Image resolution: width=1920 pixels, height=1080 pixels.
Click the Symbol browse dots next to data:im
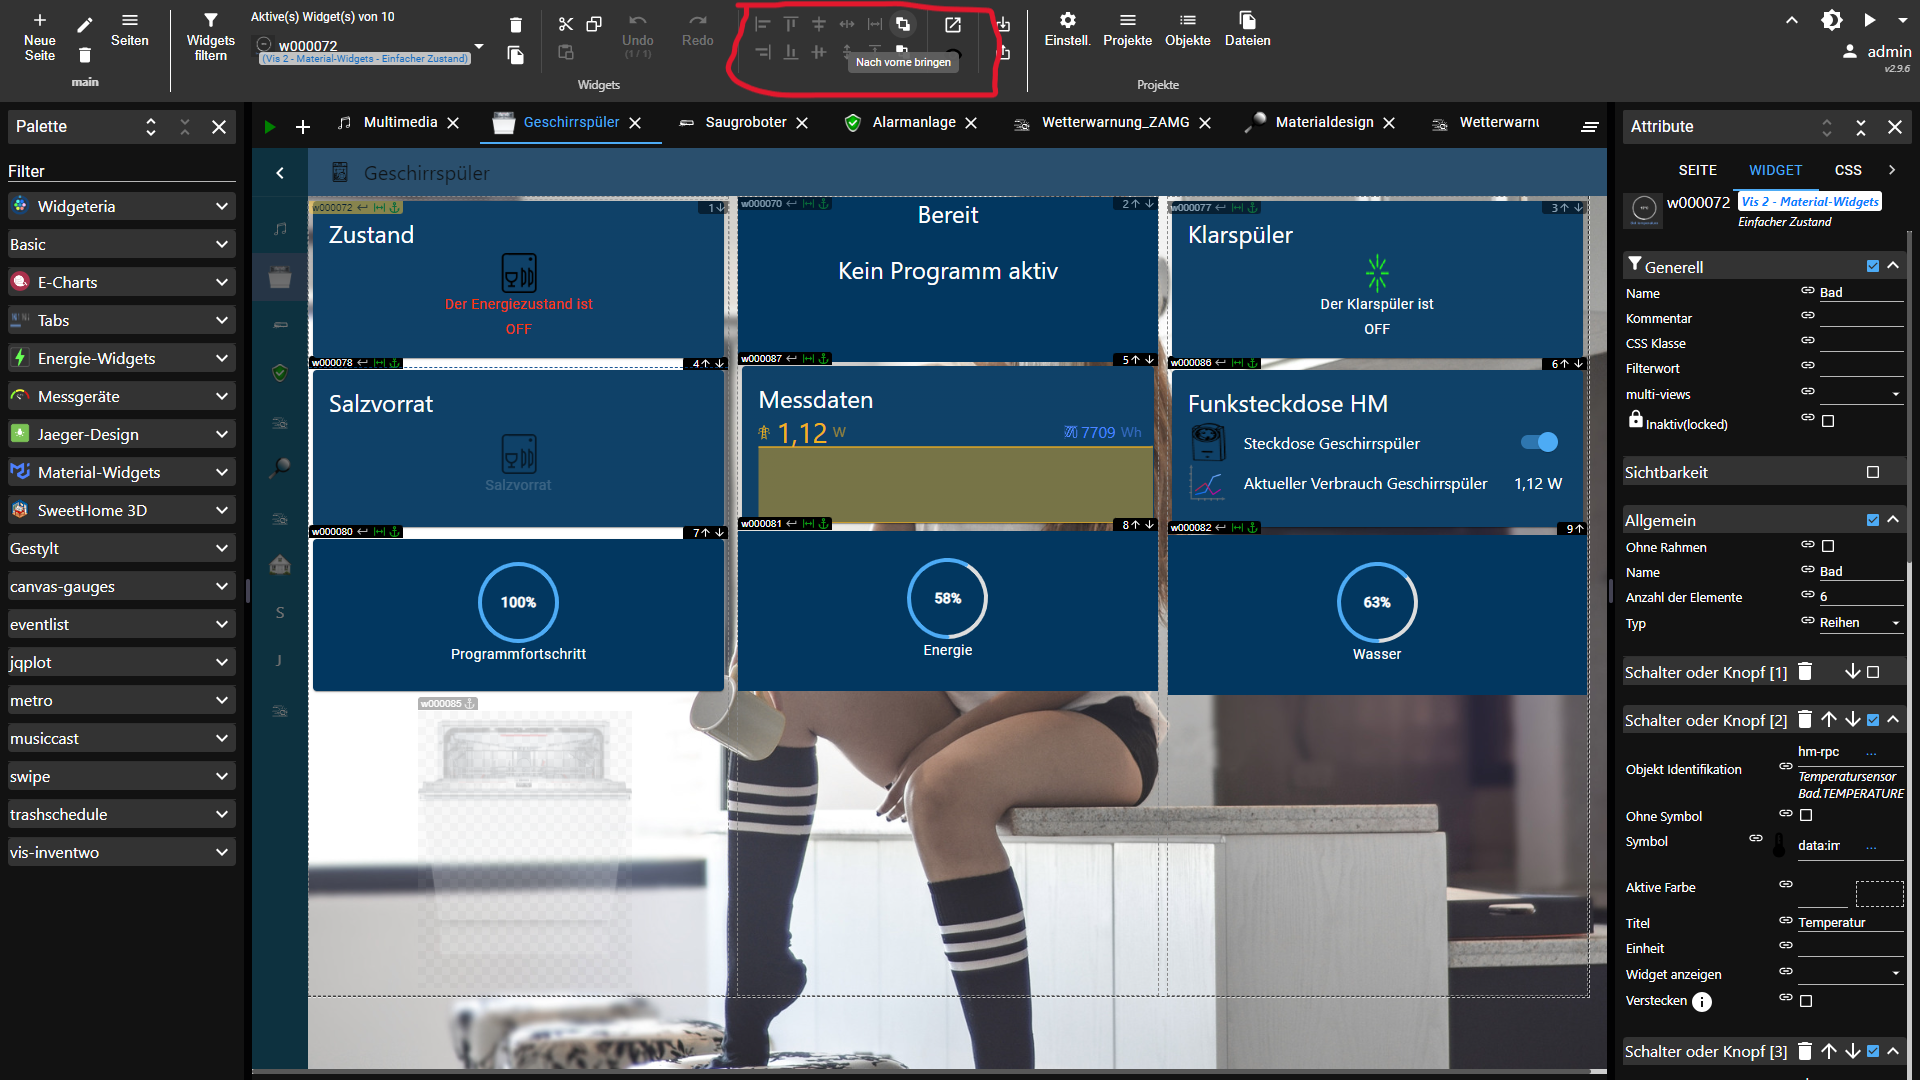pyautogui.click(x=1871, y=846)
